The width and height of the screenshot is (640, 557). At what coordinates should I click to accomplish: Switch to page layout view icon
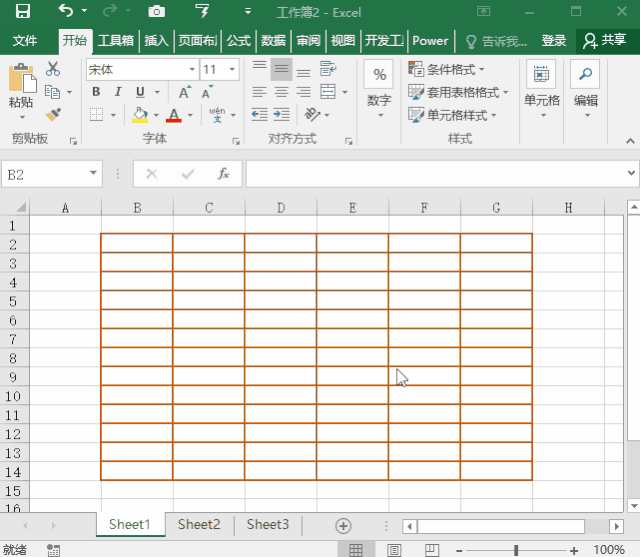394,550
